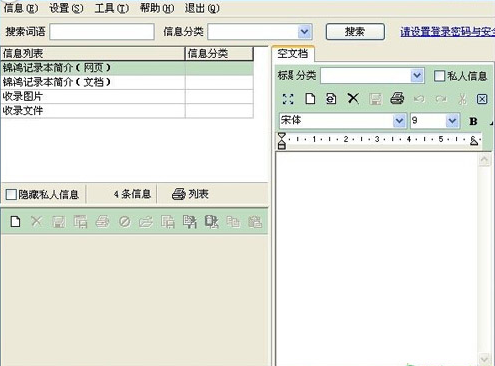Image resolution: width=495 pixels, height=366 pixels.
Task: Select the row 锦鸿记录本简介（网页）
Action: coord(127,68)
